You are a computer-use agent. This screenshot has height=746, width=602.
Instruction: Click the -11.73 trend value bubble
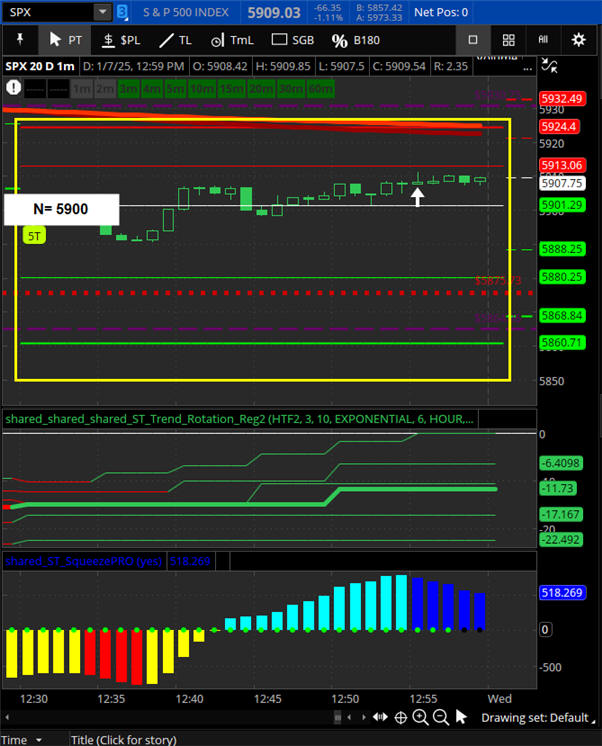coord(558,488)
